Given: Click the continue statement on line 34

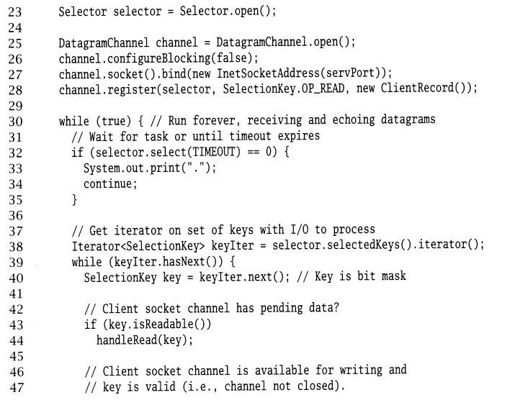Looking at the screenshot, I should [110, 184].
